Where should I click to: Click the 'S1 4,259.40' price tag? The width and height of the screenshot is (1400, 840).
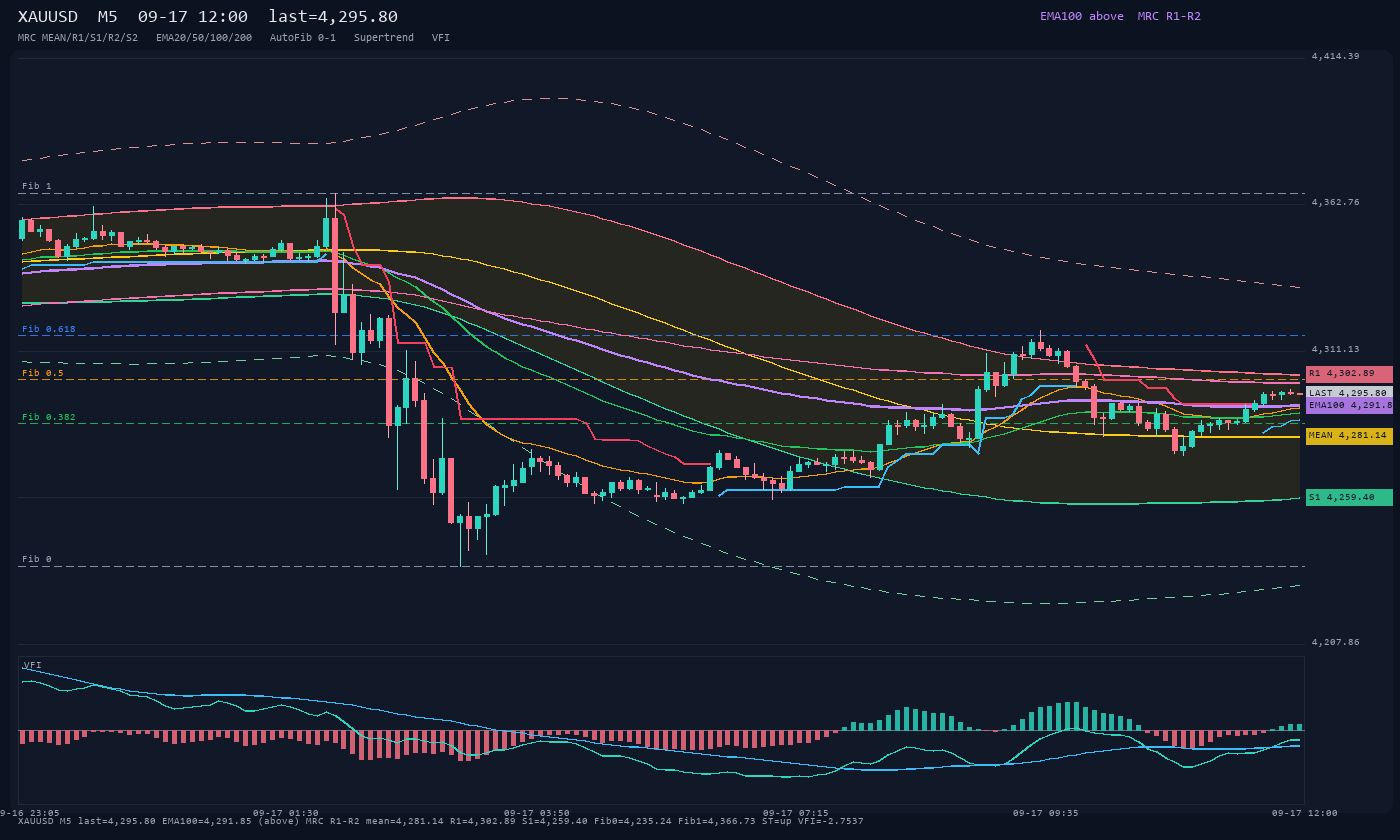[x=1349, y=497]
